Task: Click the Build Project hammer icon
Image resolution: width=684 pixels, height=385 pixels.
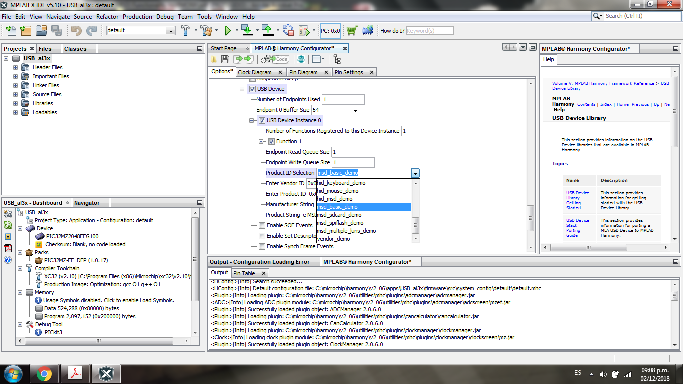Action: coord(185,31)
